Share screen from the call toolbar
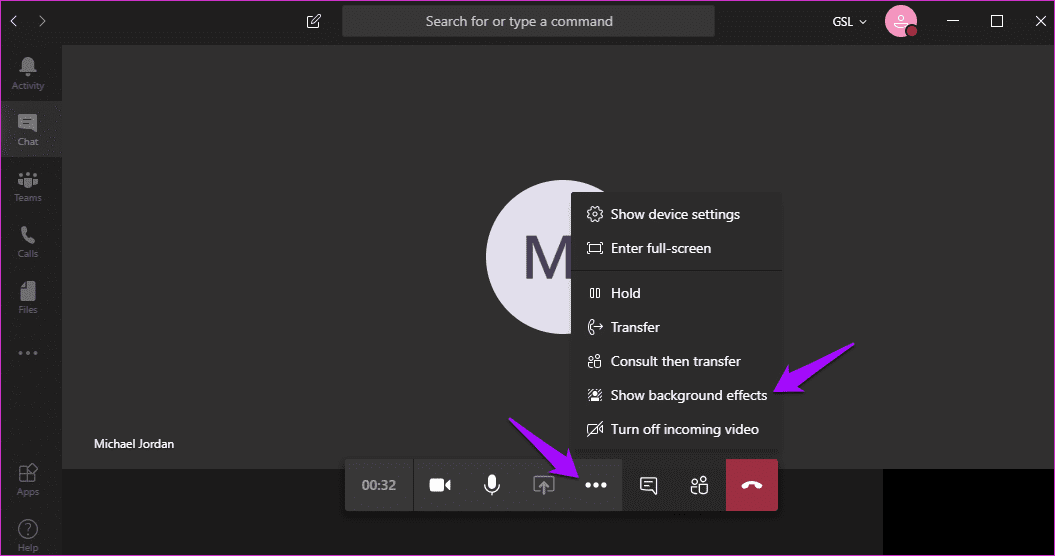1055x556 pixels. click(544, 485)
